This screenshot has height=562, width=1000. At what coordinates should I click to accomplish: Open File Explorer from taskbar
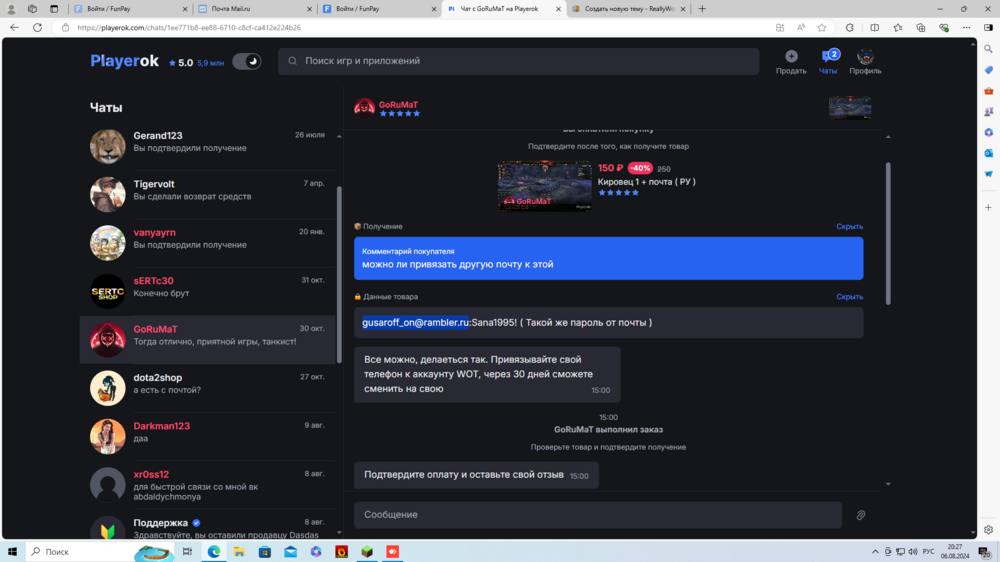tap(239, 552)
